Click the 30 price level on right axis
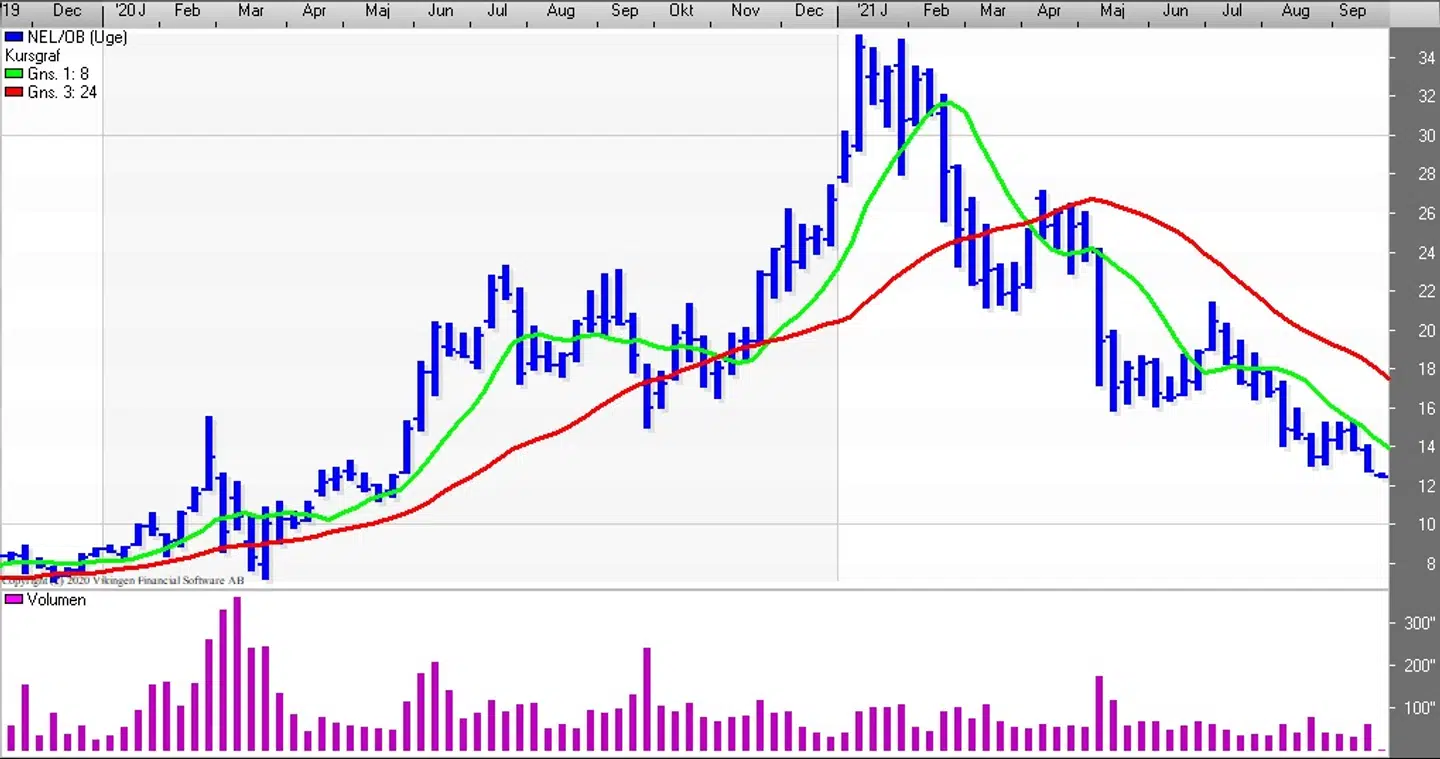1440x759 pixels. 1427,136
